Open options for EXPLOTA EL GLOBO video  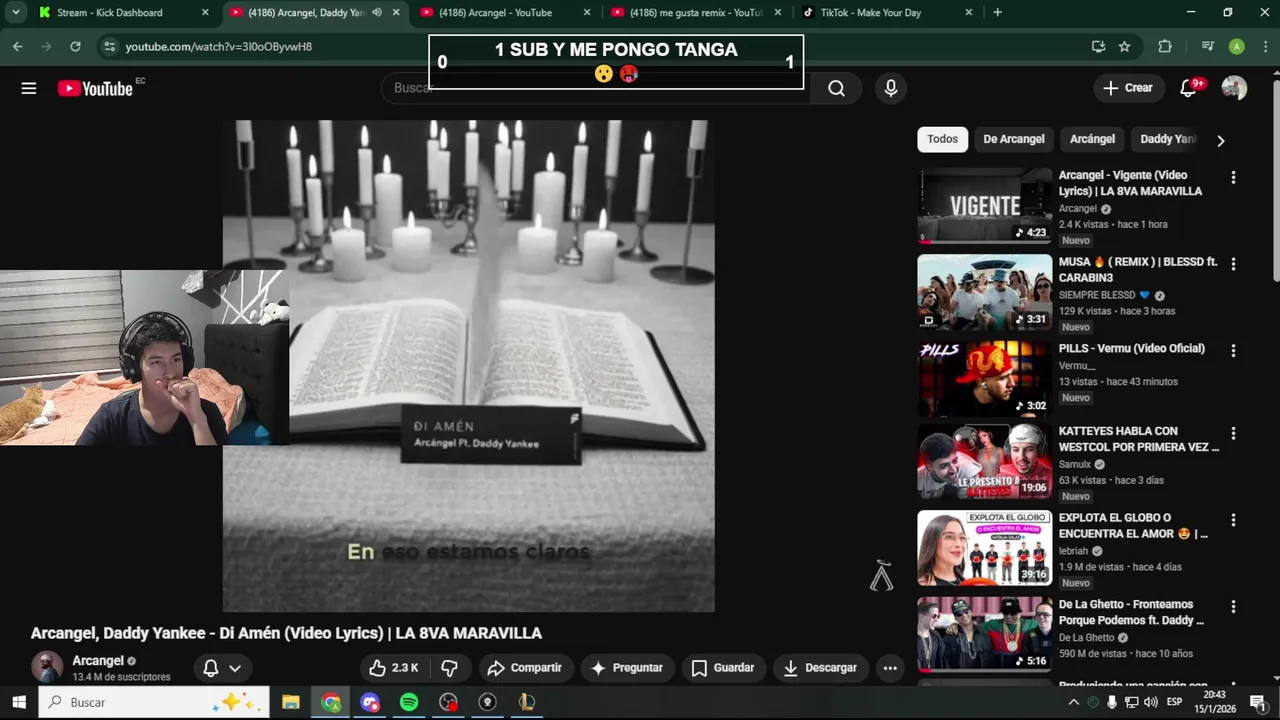coord(1233,520)
